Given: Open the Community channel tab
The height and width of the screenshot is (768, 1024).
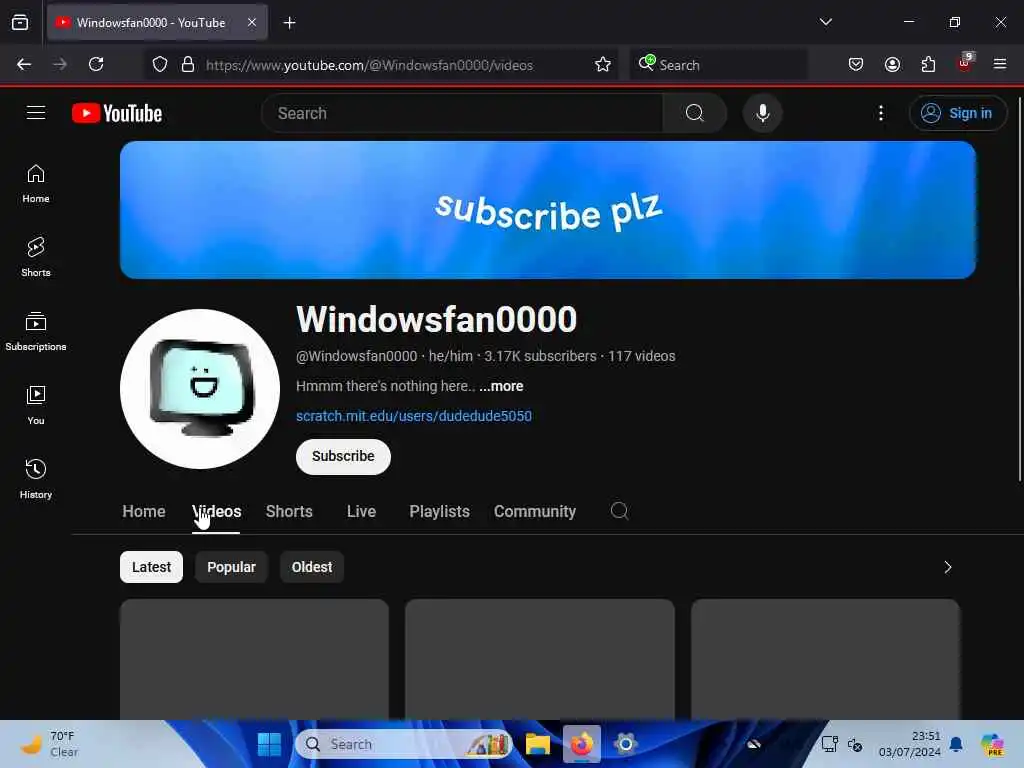Looking at the screenshot, I should (x=535, y=511).
